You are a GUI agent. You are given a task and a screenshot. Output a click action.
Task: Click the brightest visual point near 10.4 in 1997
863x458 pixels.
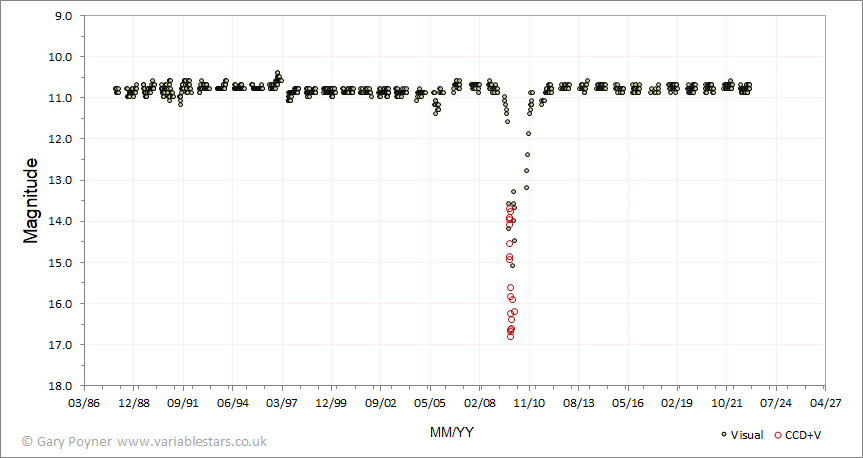(x=277, y=73)
